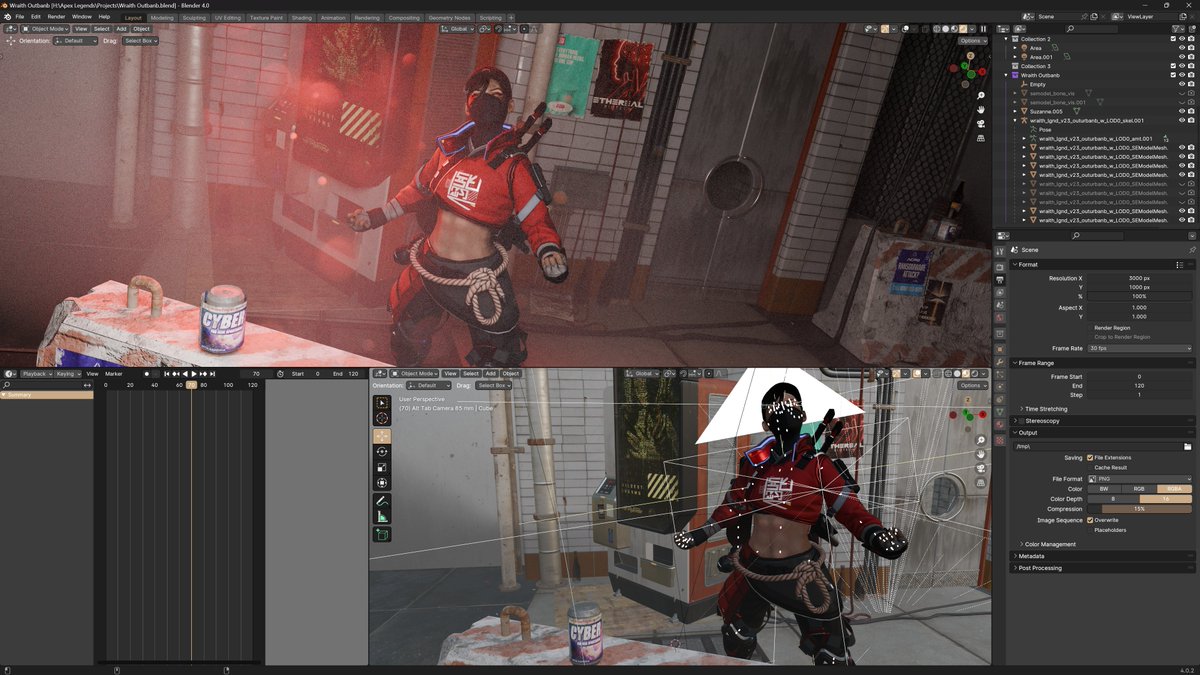Open the Object Data properties tab
The image size is (1200, 675).
(1000, 413)
